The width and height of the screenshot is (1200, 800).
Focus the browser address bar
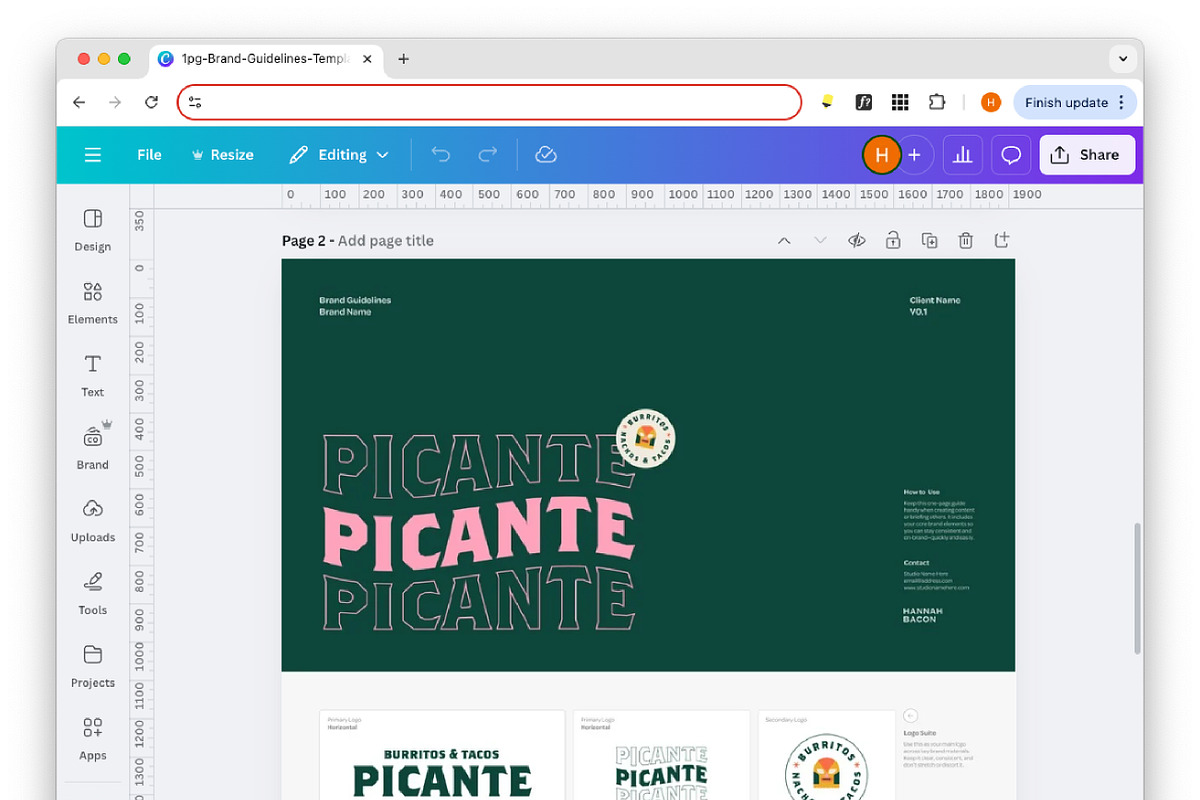[490, 102]
